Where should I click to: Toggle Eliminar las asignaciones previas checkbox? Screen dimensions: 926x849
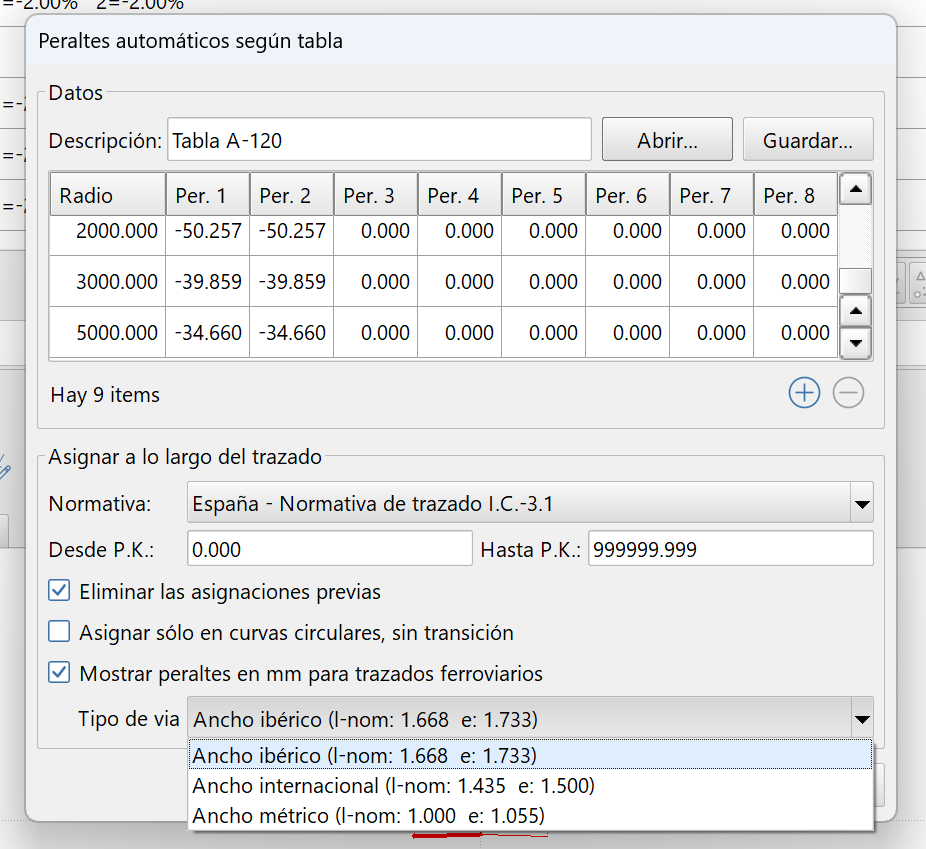[59, 590]
